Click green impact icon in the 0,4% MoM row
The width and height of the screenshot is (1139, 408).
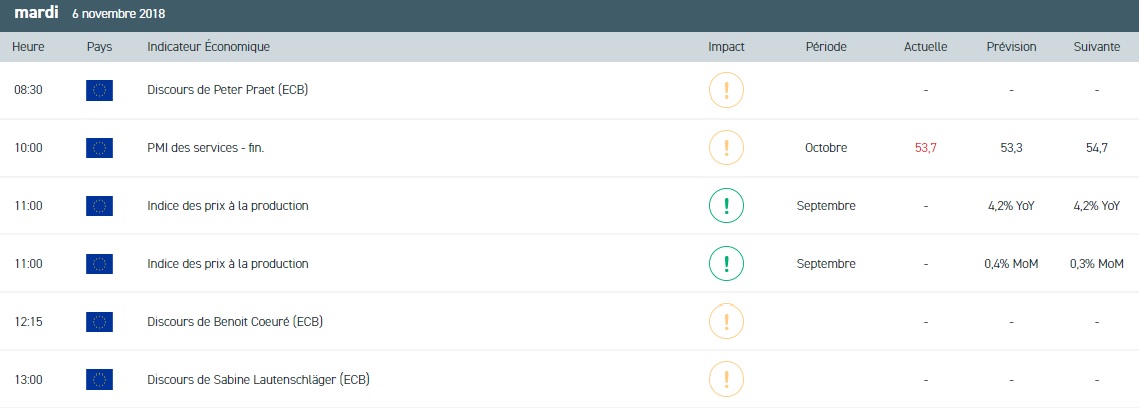point(726,264)
